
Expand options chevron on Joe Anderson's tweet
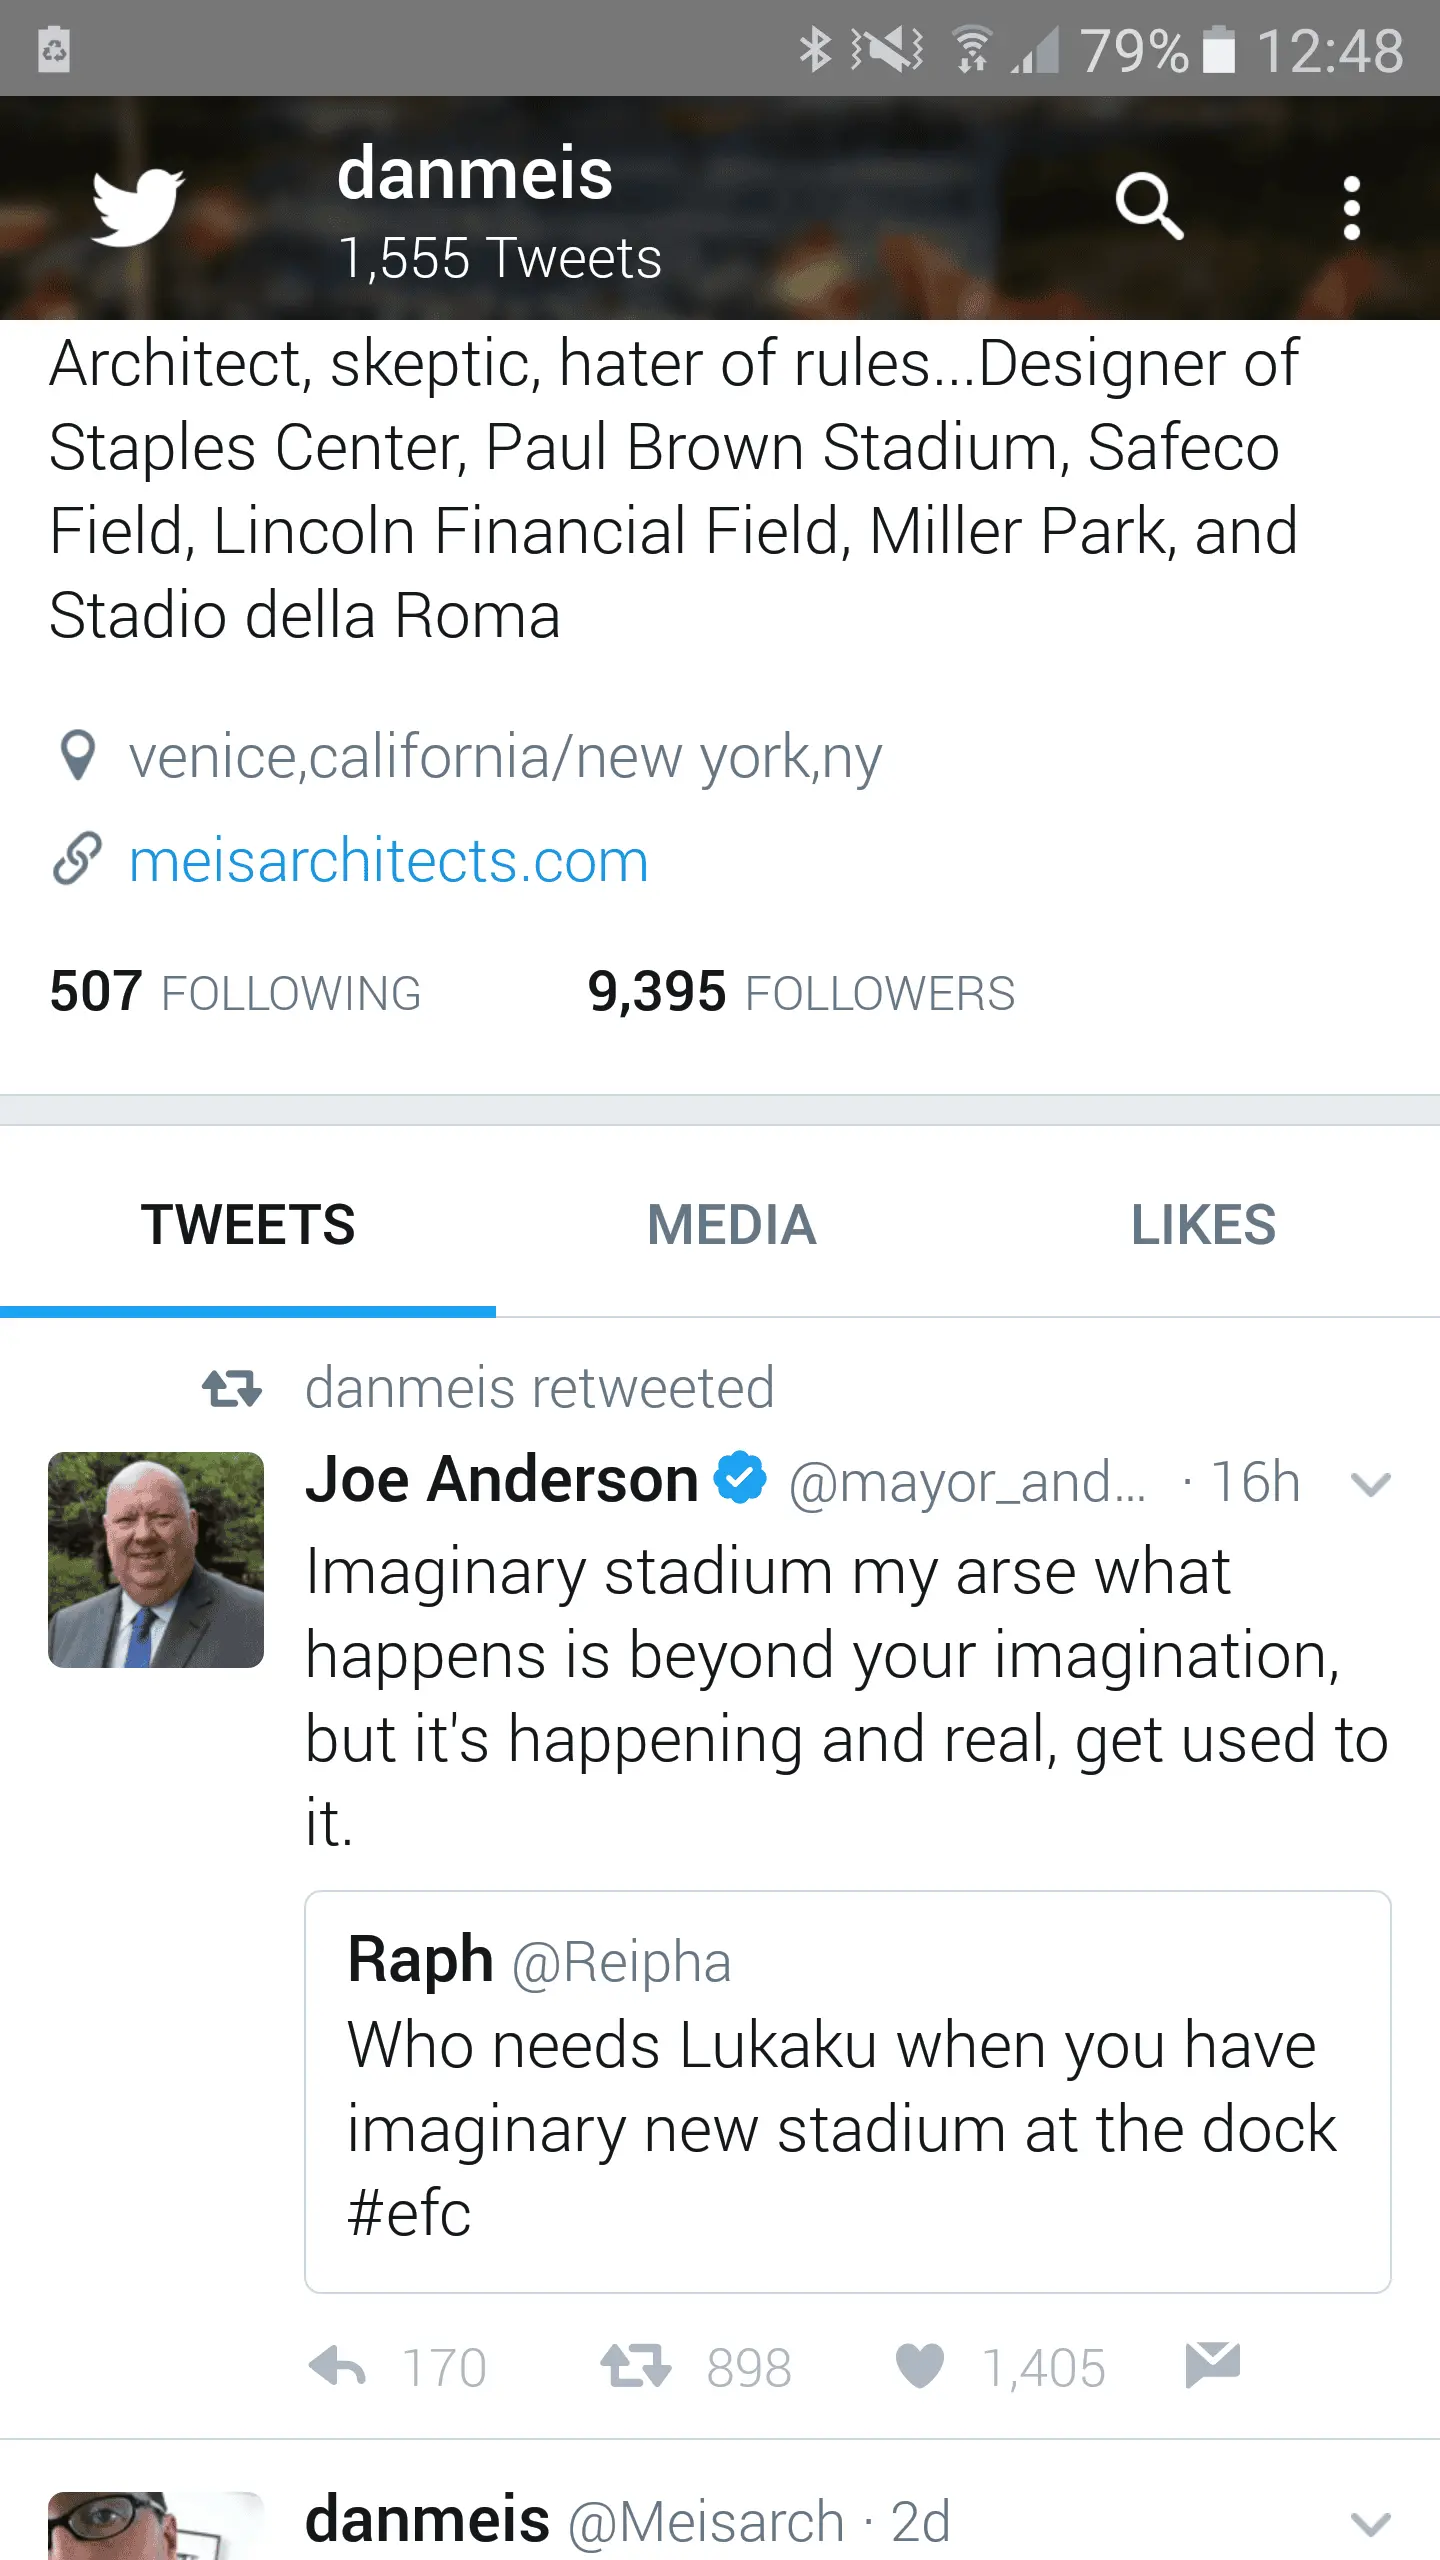click(x=1370, y=1484)
